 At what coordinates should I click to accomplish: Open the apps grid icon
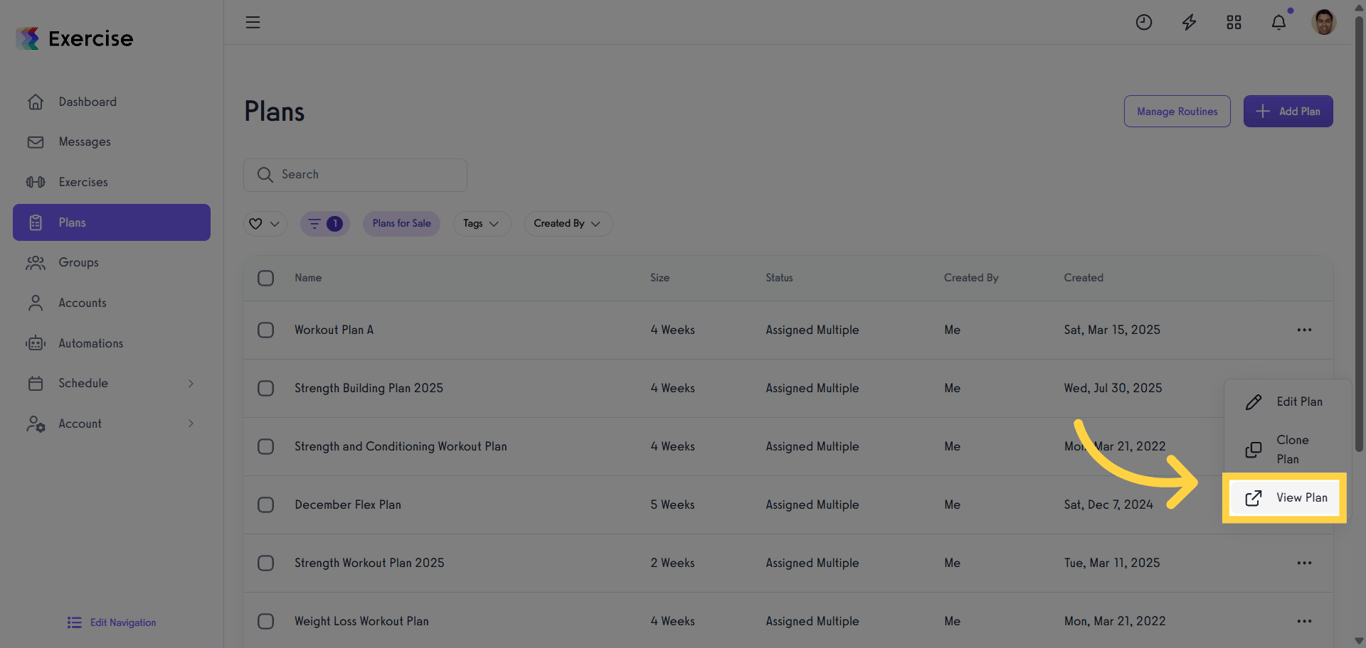pyautogui.click(x=1234, y=22)
